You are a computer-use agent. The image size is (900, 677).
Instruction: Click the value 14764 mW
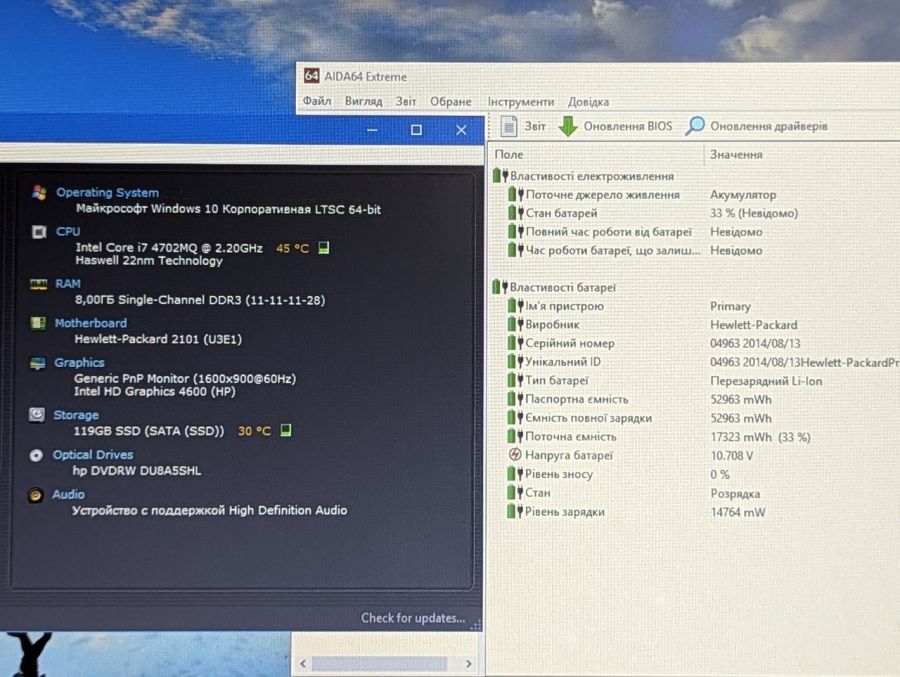(x=738, y=512)
